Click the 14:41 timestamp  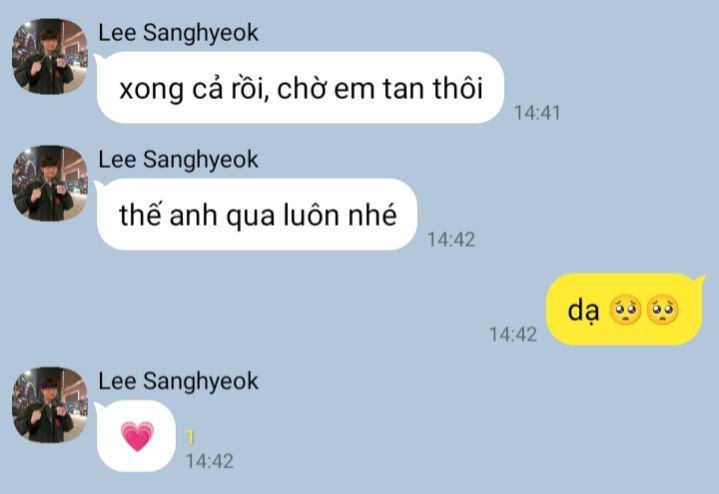[x=537, y=113]
